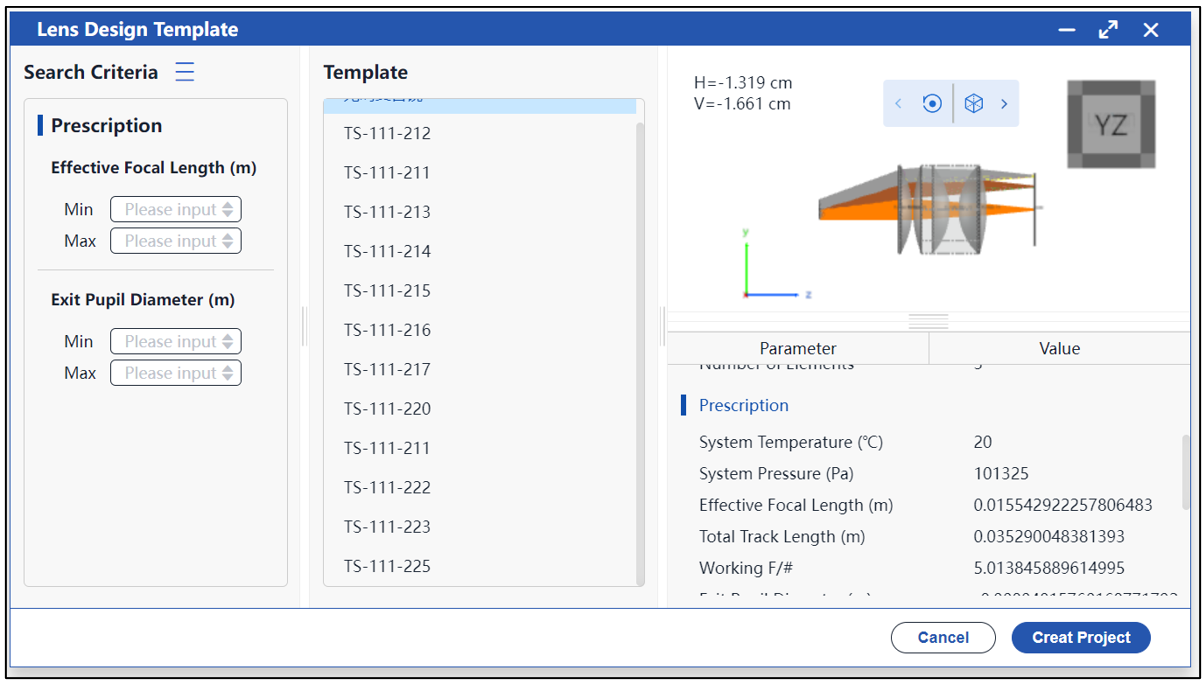The width and height of the screenshot is (1204, 683).
Task: Click the Creat Project button
Action: tap(1081, 637)
